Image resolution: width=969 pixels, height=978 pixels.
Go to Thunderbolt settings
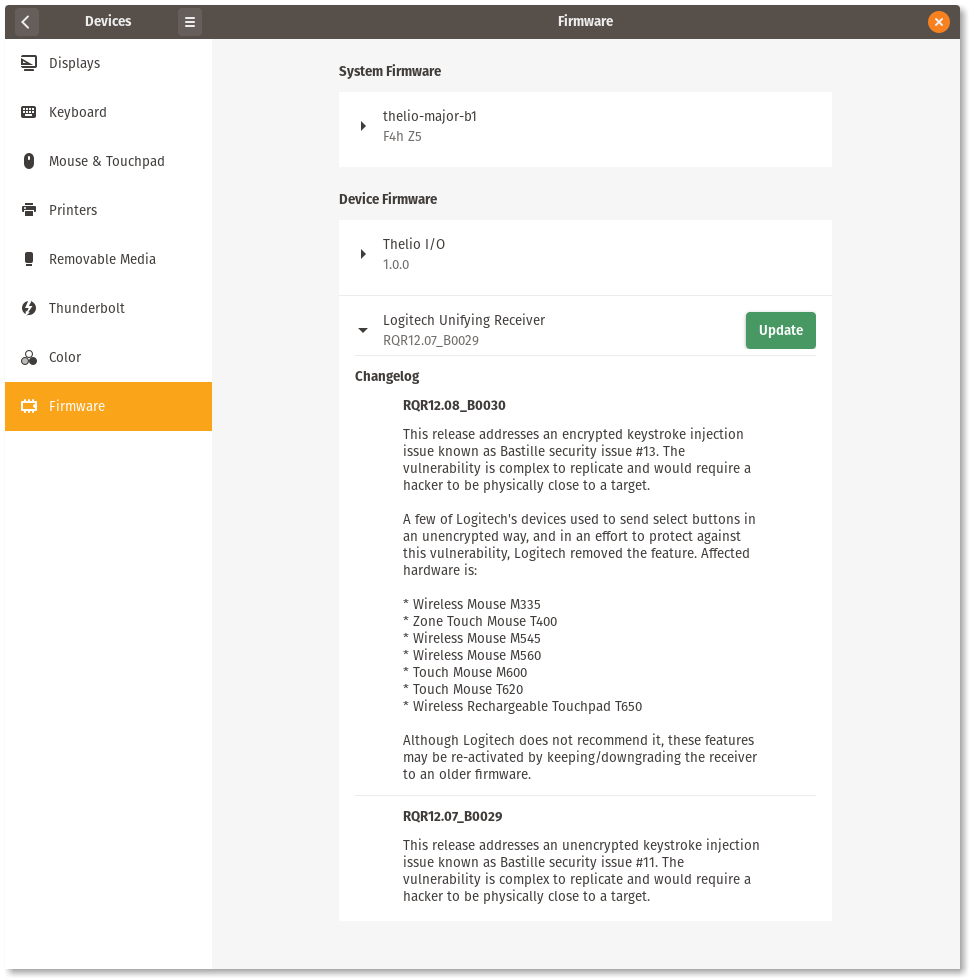click(x=108, y=308)
